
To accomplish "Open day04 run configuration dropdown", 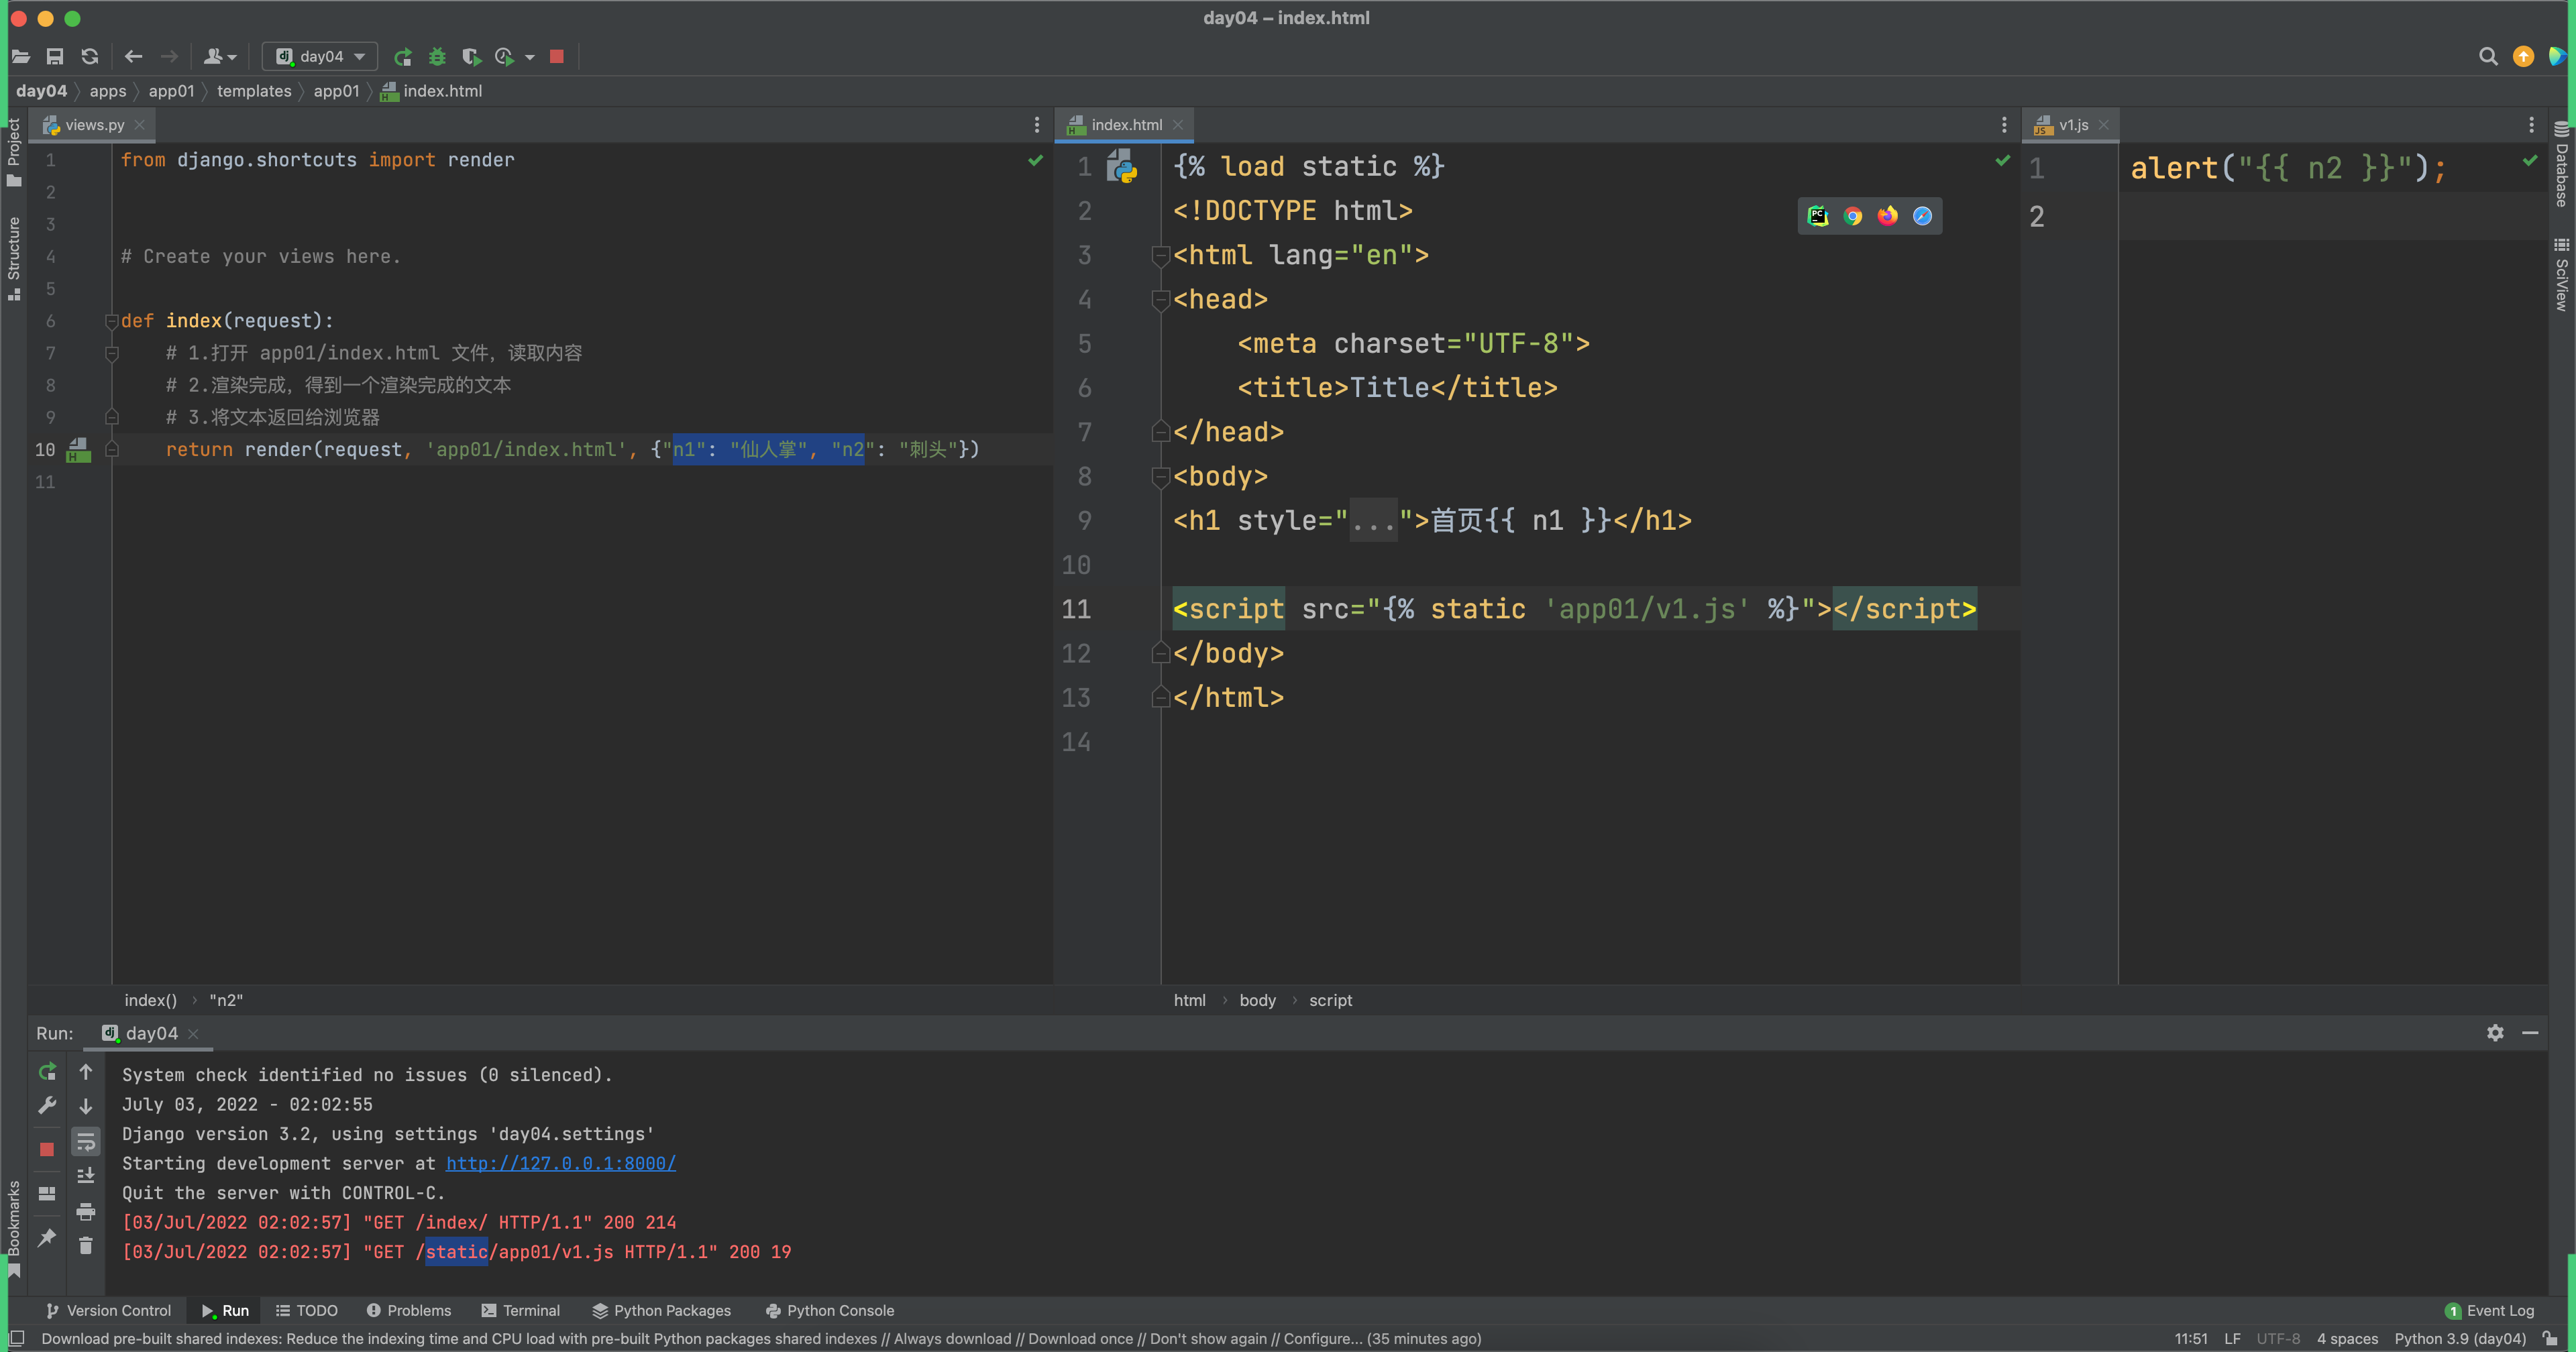I will (x=320, y=57).
